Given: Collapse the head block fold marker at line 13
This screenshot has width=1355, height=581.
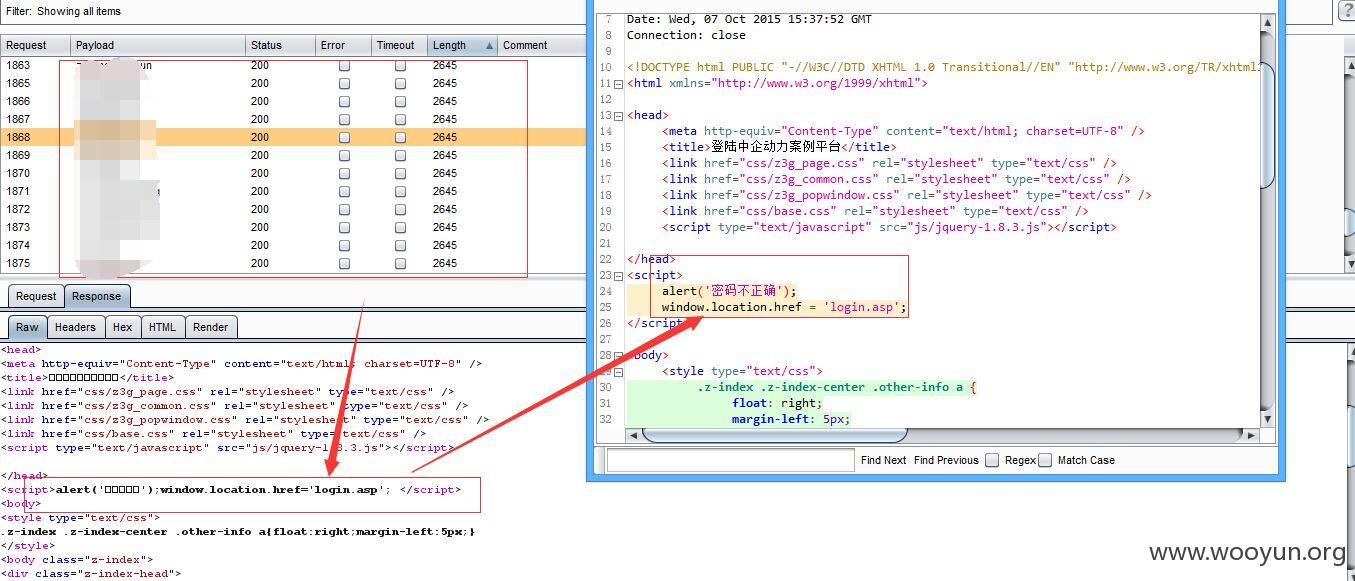Looking at the screenshot, I should pos(618,115).
